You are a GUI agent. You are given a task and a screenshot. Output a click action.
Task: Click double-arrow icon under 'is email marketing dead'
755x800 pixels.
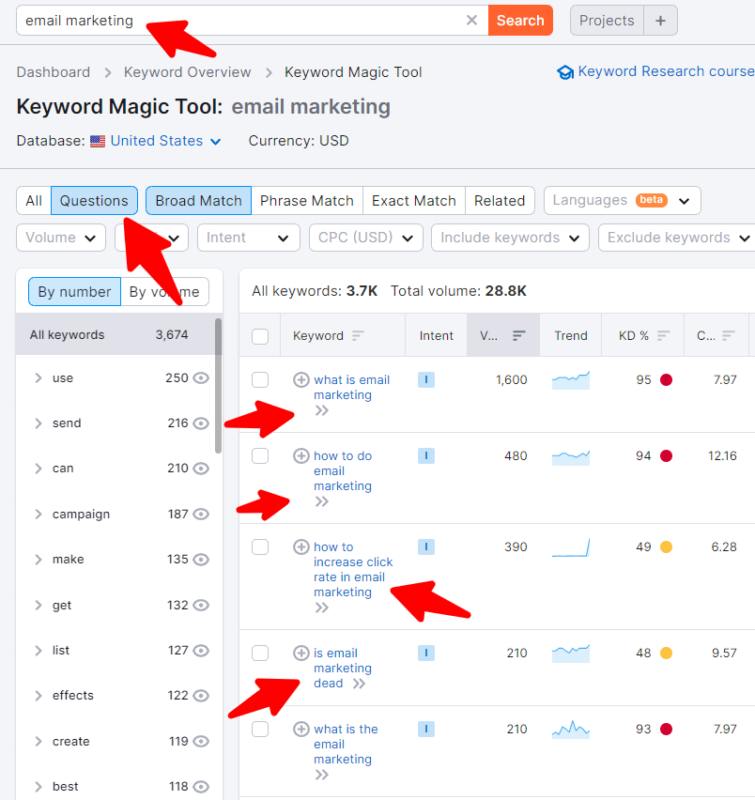(359, 684)
